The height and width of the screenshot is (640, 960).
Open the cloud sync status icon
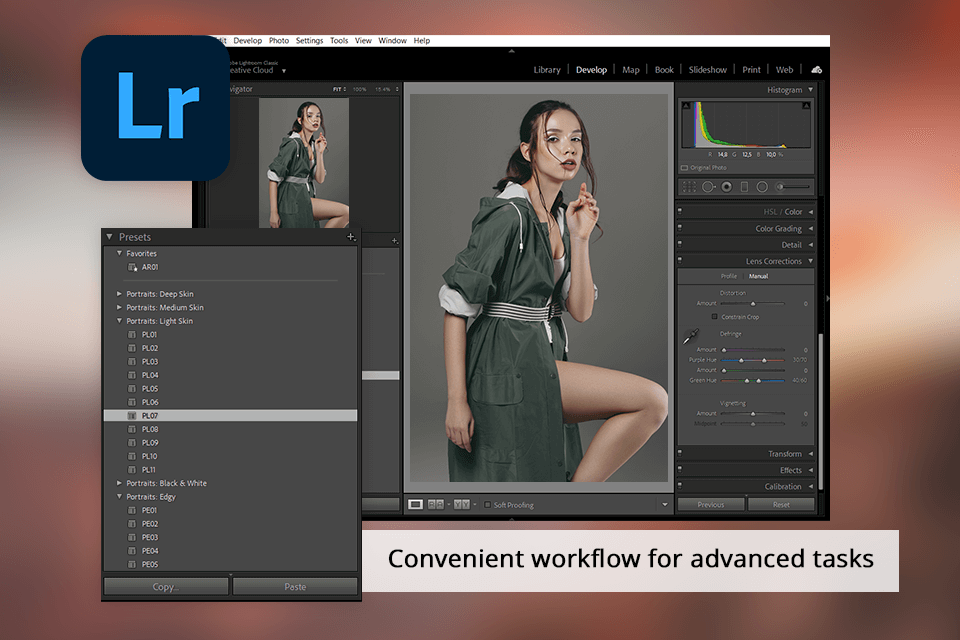816,70
